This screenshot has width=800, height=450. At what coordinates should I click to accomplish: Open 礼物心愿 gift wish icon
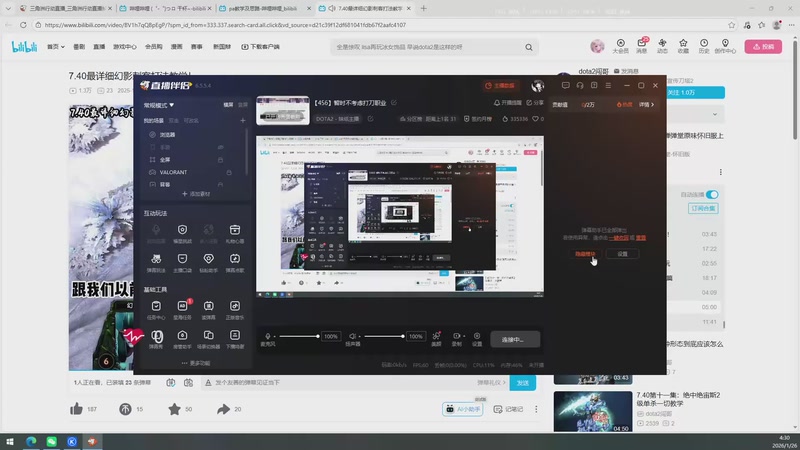click(235, 230)
